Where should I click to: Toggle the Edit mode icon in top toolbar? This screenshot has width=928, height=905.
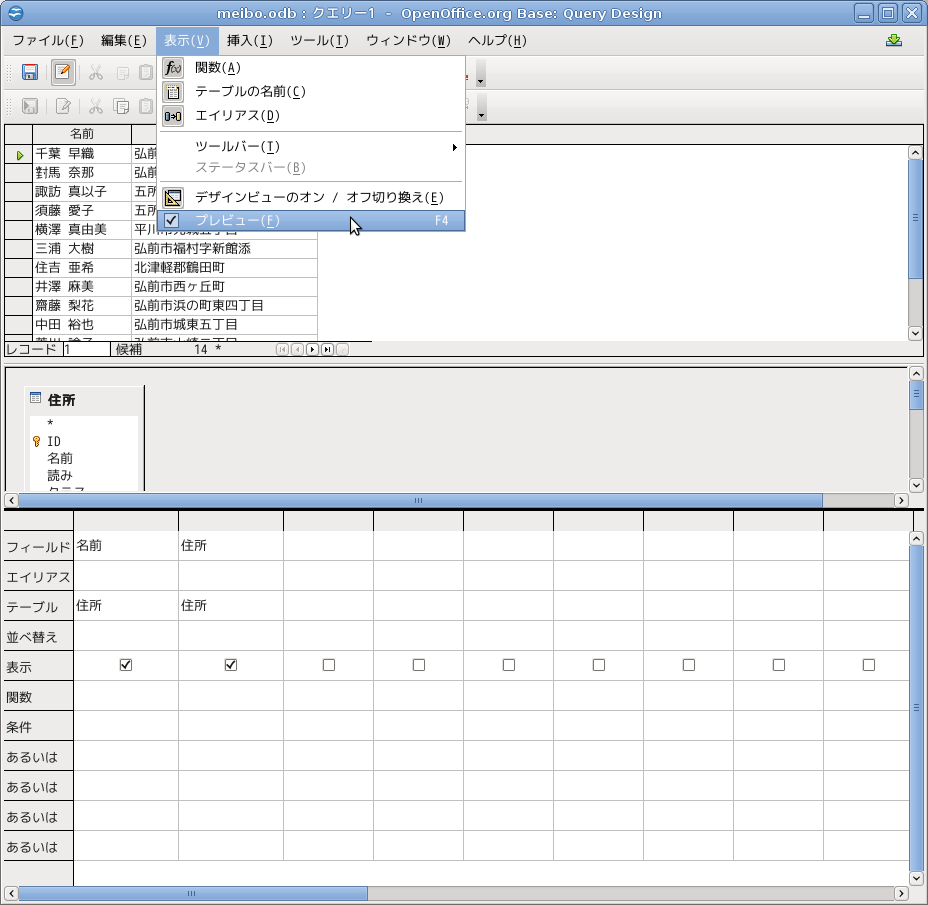click(63, 72)
